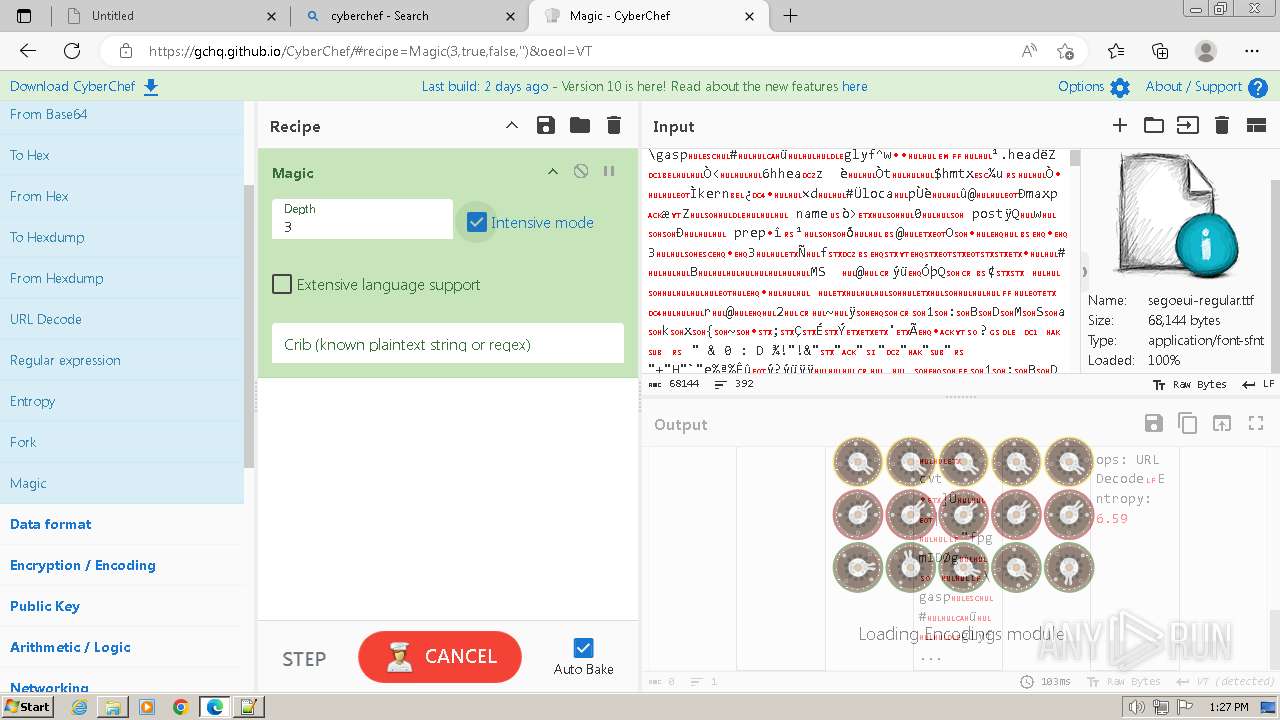
Task: Click the CANCEL bake button
Action: [440, 657]
